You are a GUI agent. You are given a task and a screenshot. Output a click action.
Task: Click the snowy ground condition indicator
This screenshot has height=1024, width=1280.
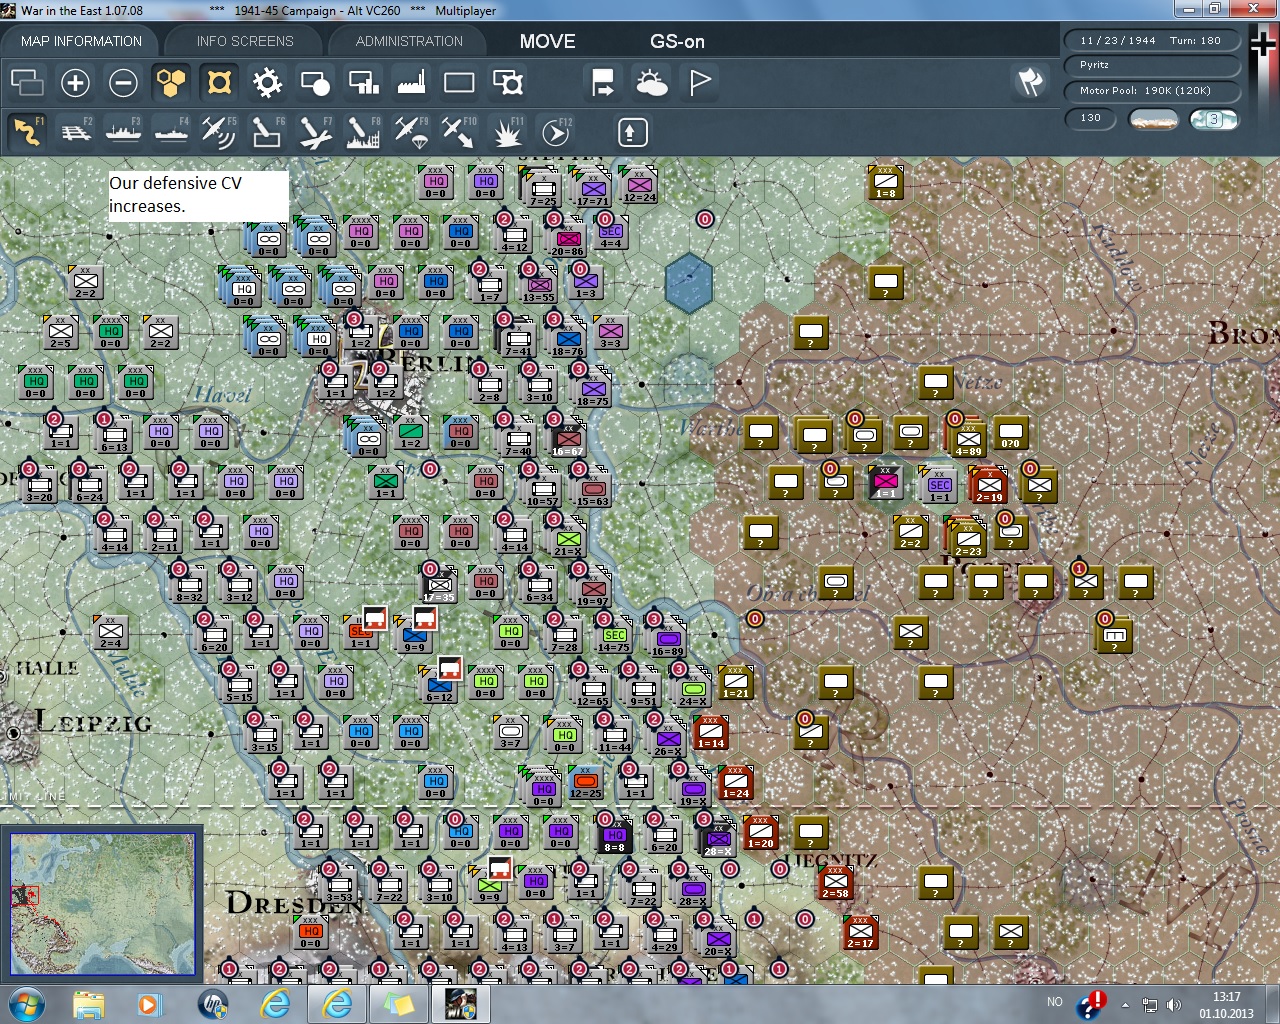[x=1153, y=119]
